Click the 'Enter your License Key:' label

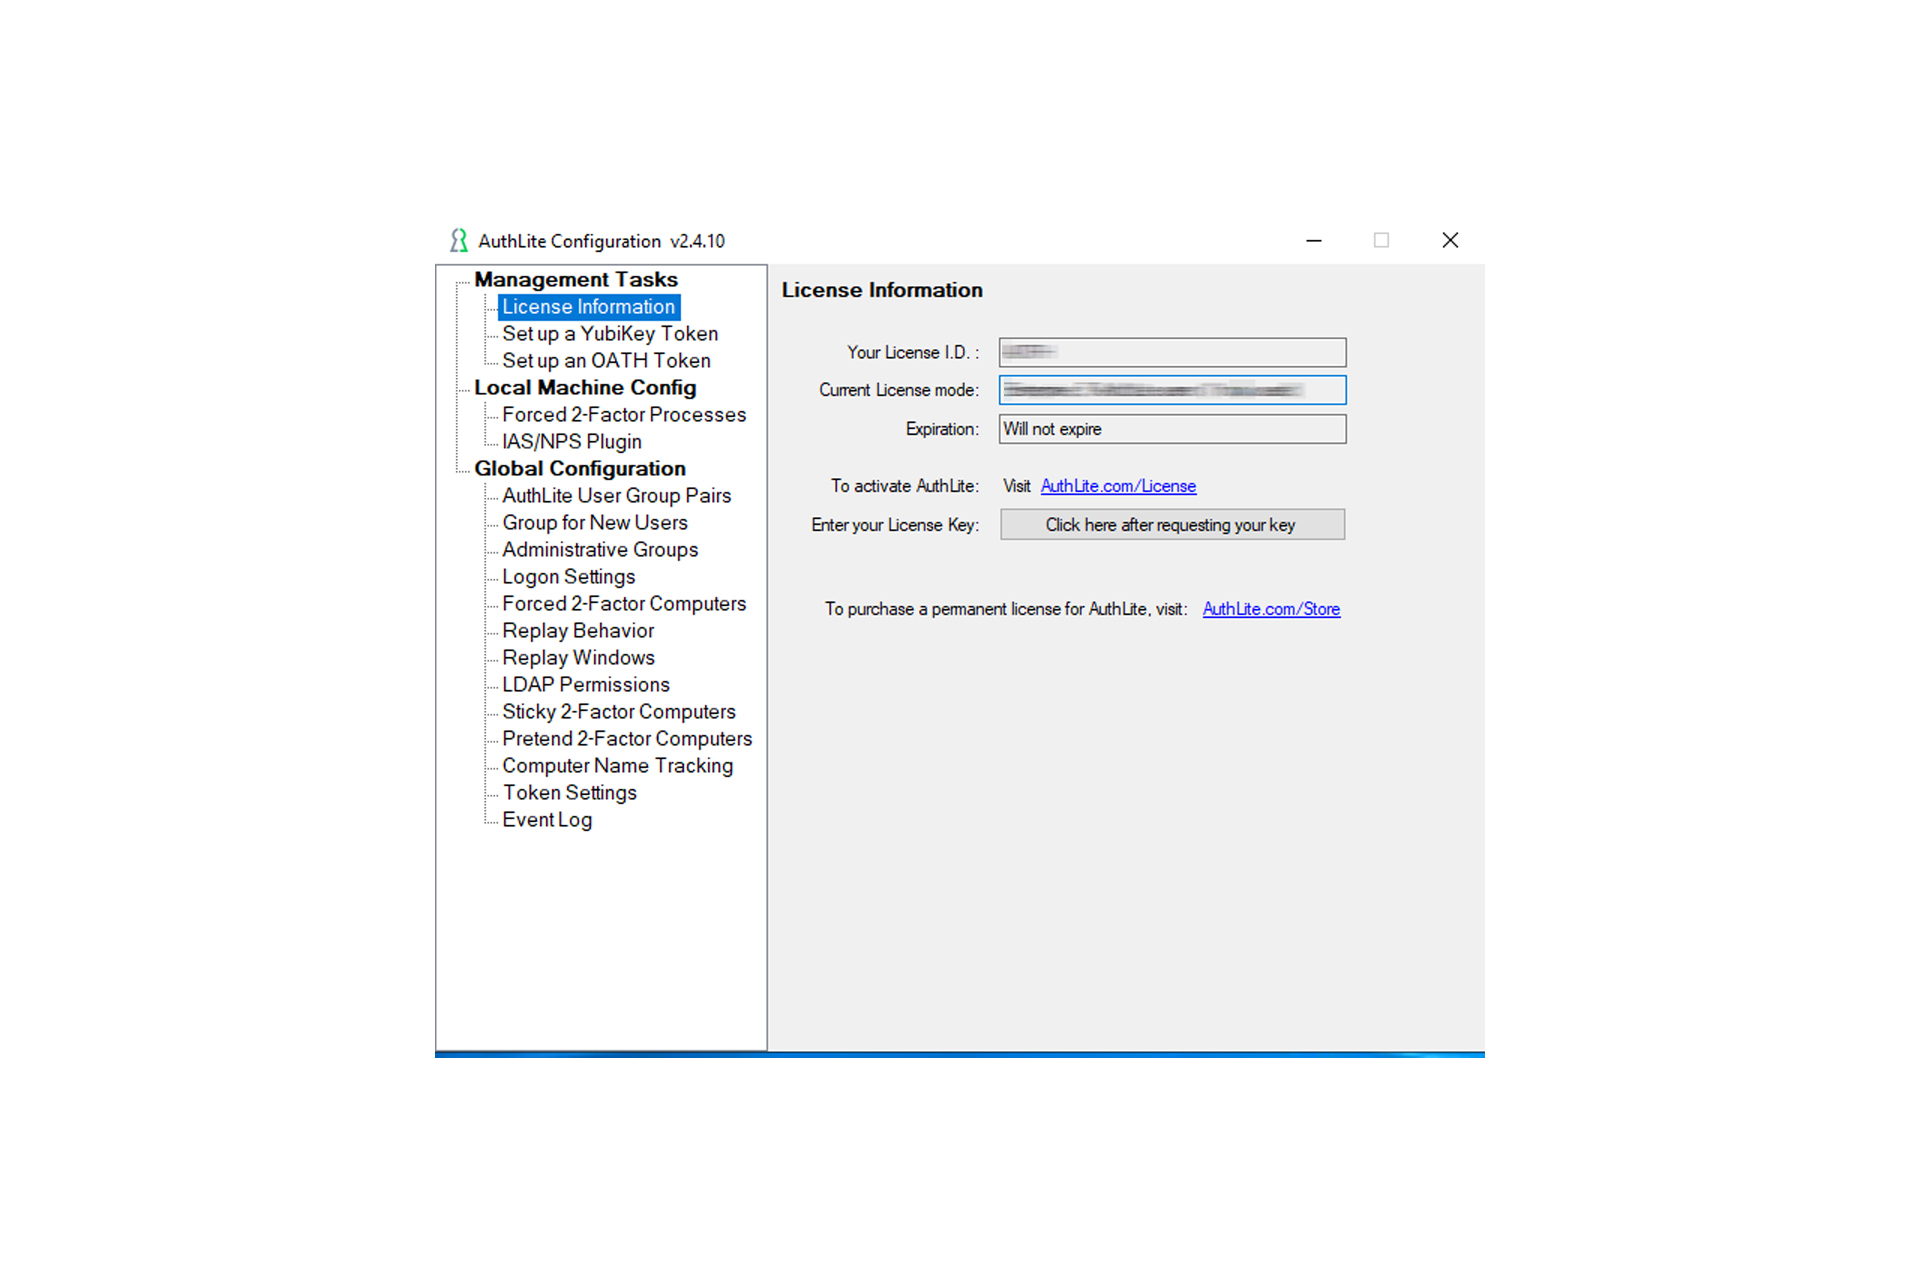pyautogui.click(x=895, y=525)
